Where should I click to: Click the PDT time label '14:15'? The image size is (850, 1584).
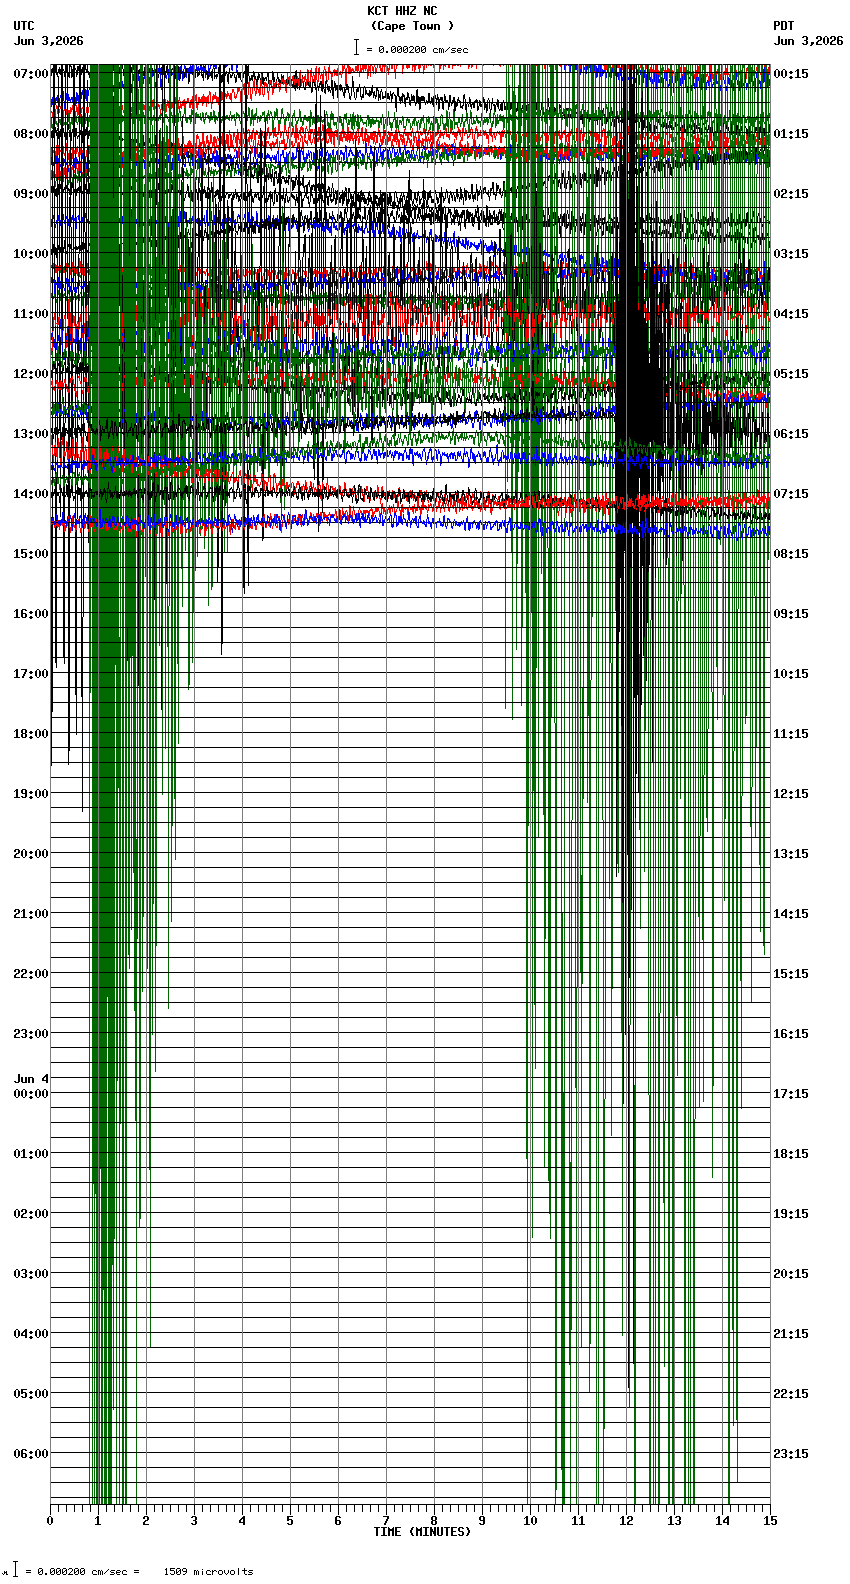(x=791, y=914)
